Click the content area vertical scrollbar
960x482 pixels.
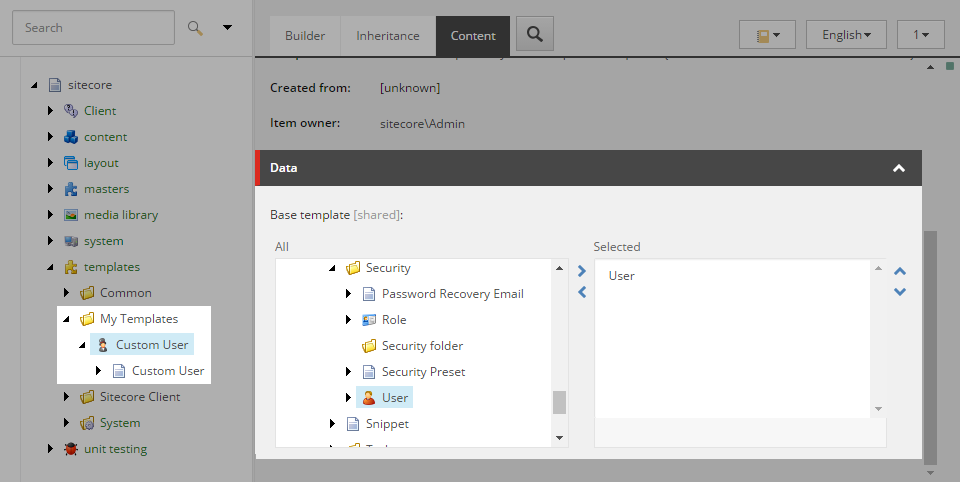click(931, 347)
